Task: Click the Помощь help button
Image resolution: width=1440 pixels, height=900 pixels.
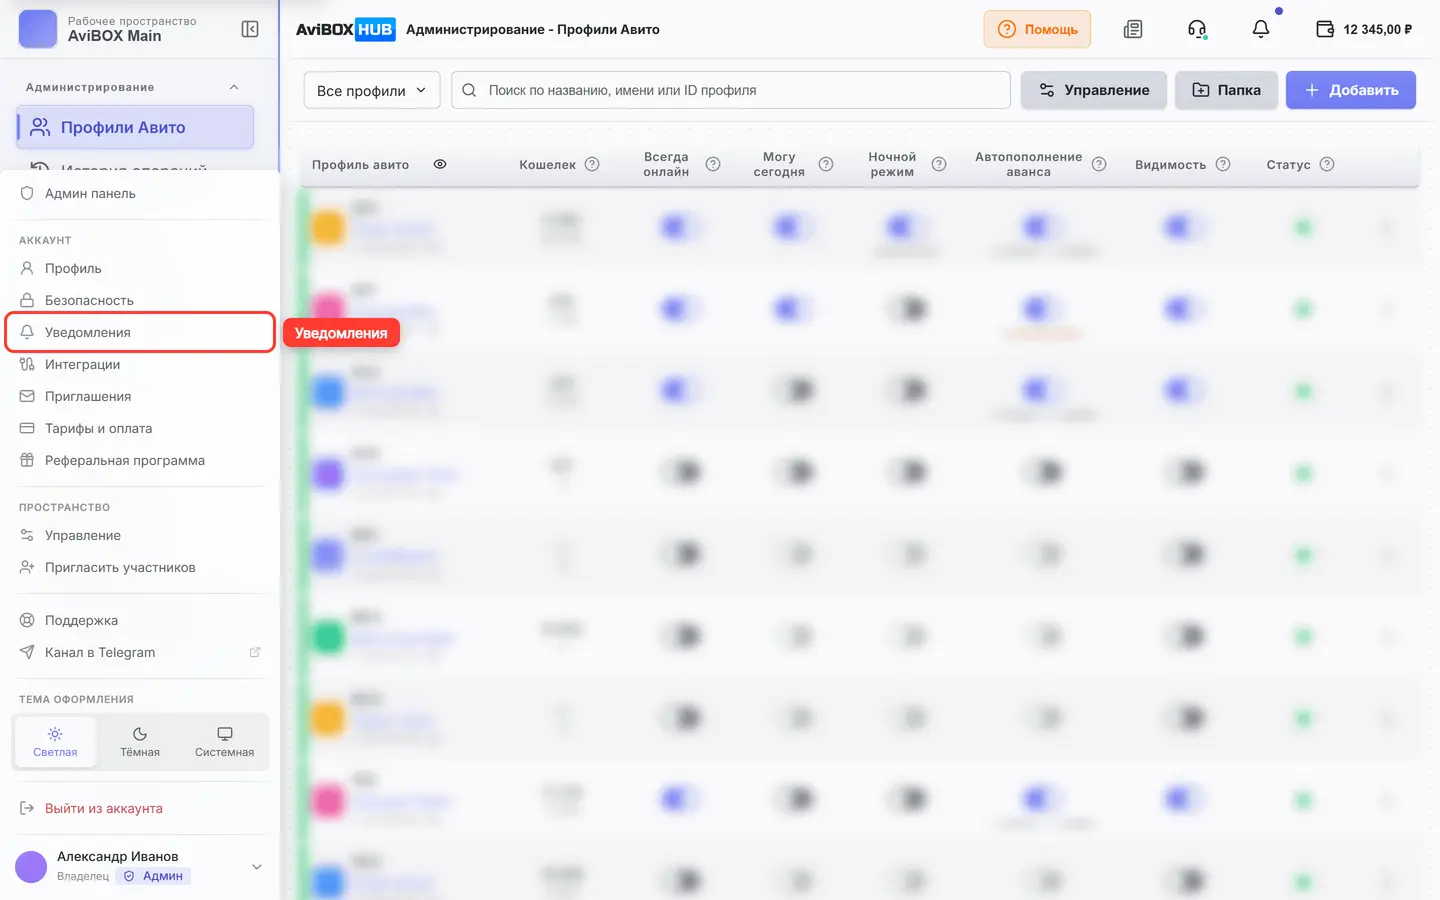Action: [x=1037, y=29]
